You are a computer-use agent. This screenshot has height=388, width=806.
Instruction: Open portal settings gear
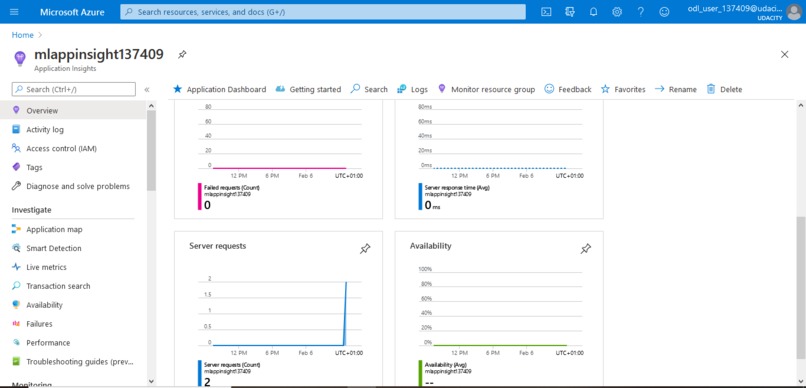tap(617, 12)
